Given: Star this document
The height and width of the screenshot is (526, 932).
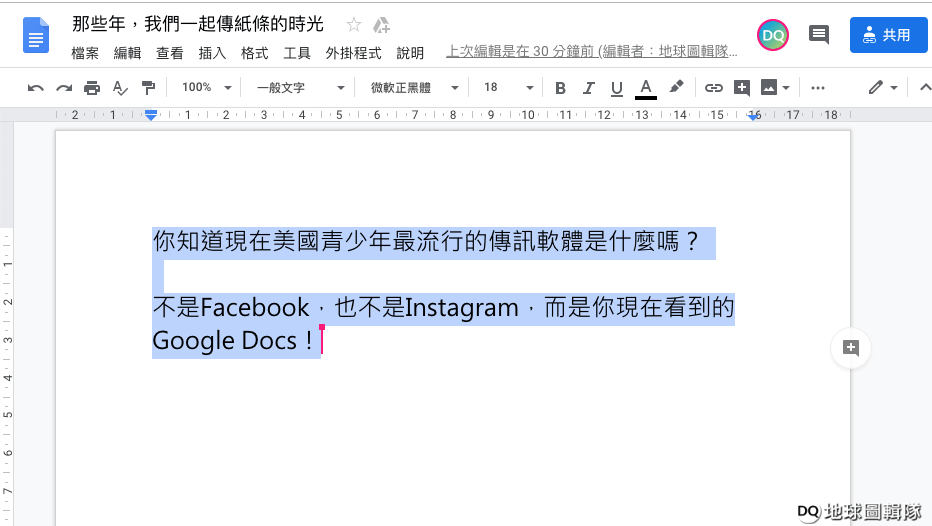Looking at the screenshot, I should point(354,25).
